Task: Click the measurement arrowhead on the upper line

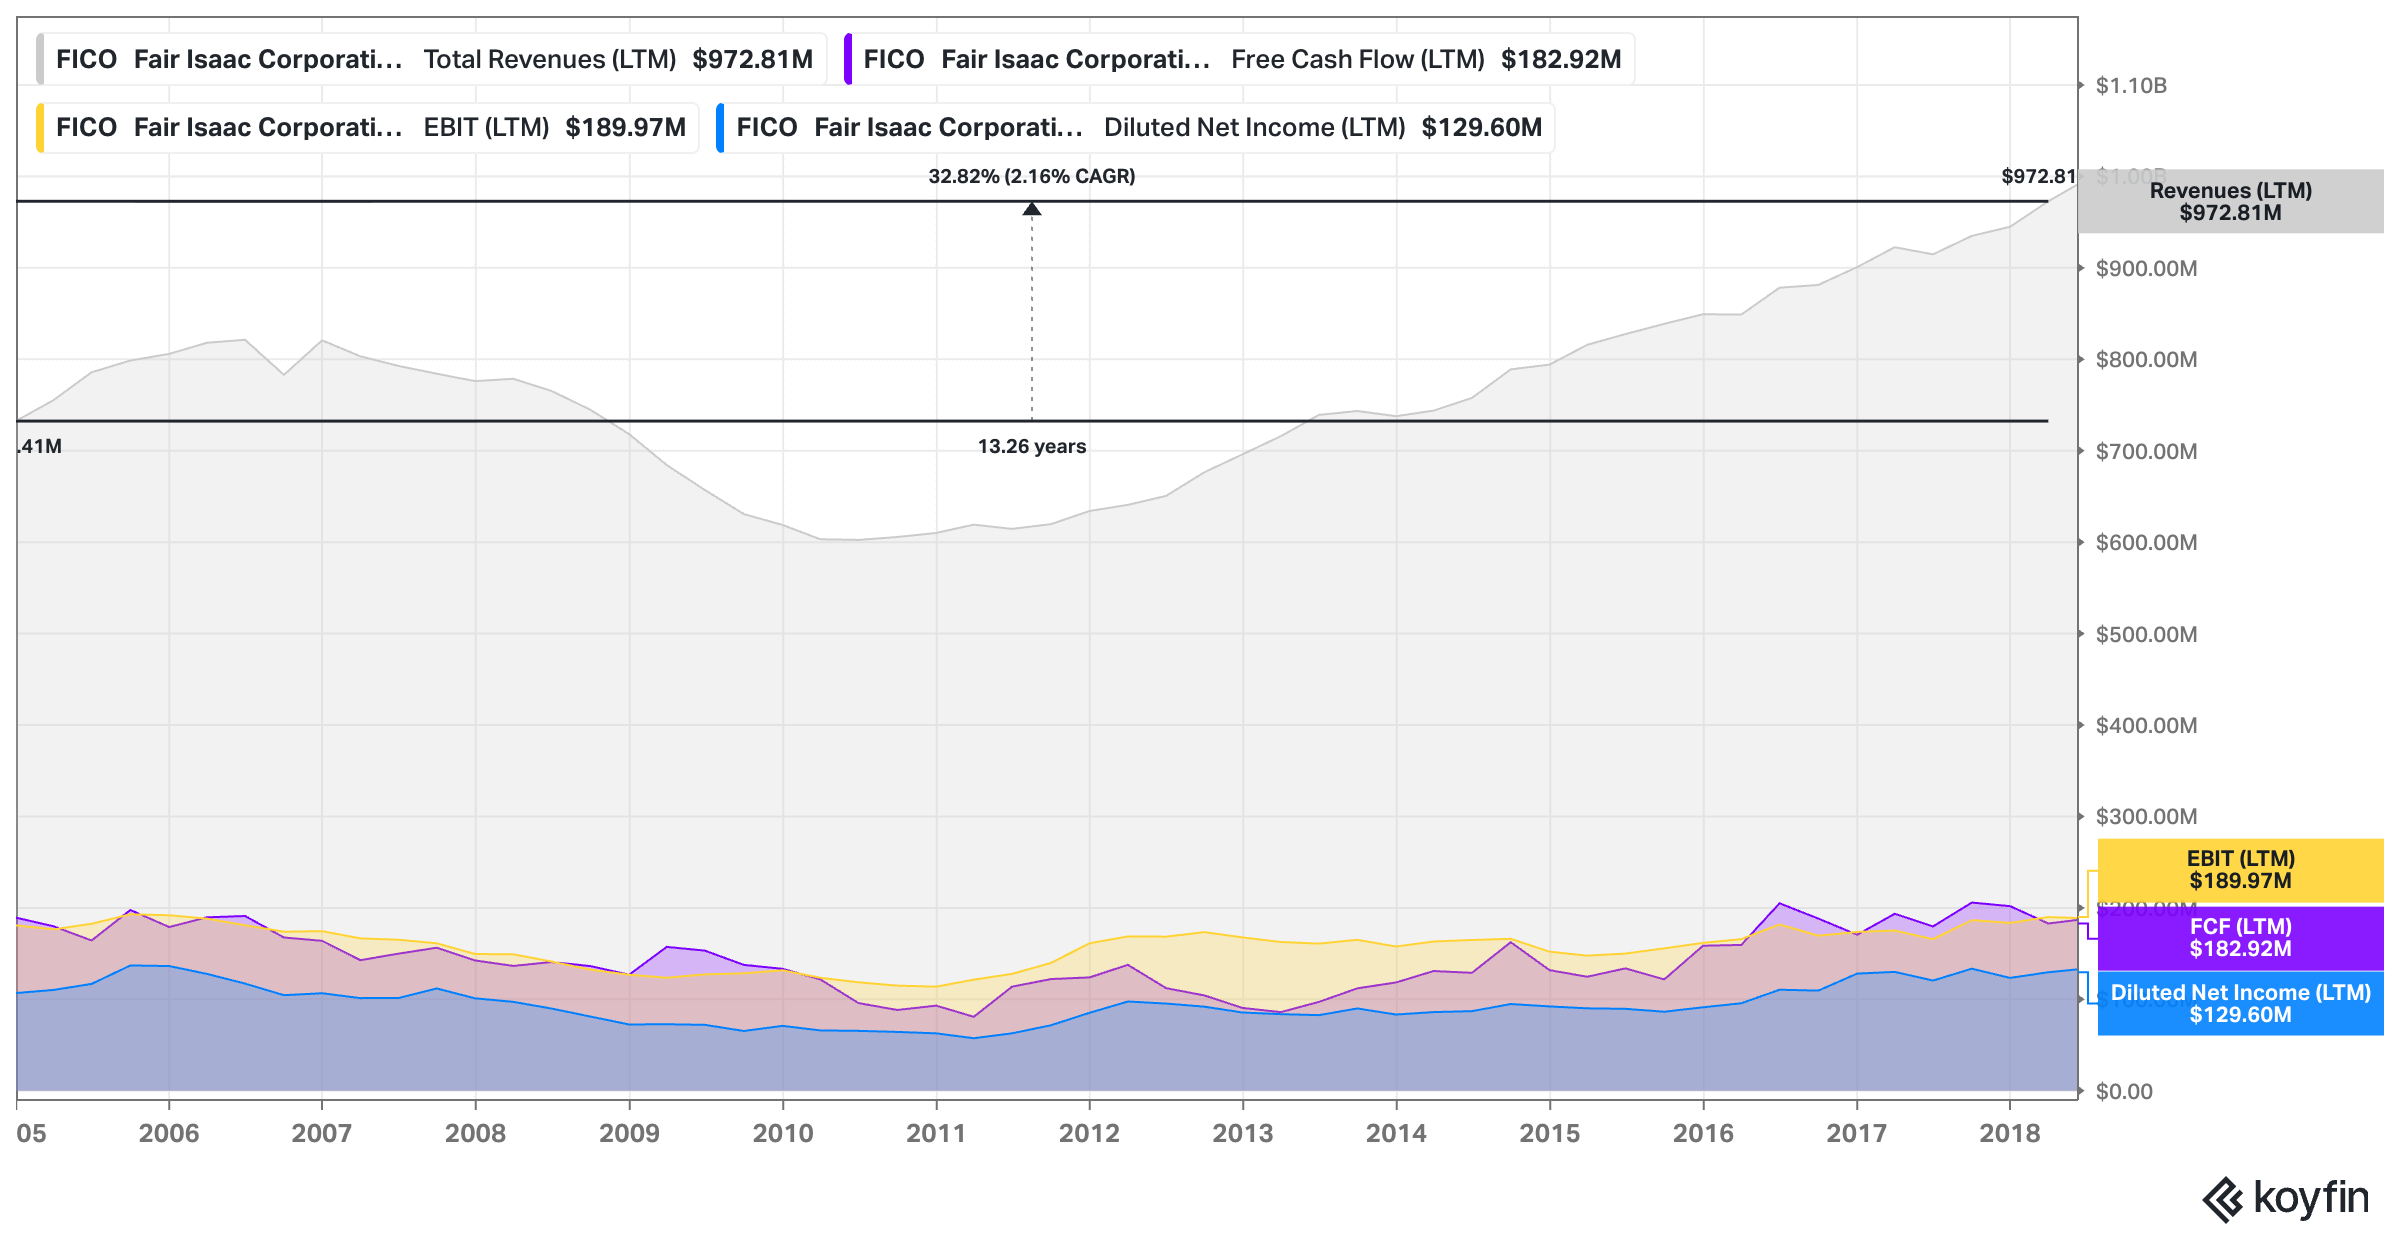Action: click(1032, 209)
